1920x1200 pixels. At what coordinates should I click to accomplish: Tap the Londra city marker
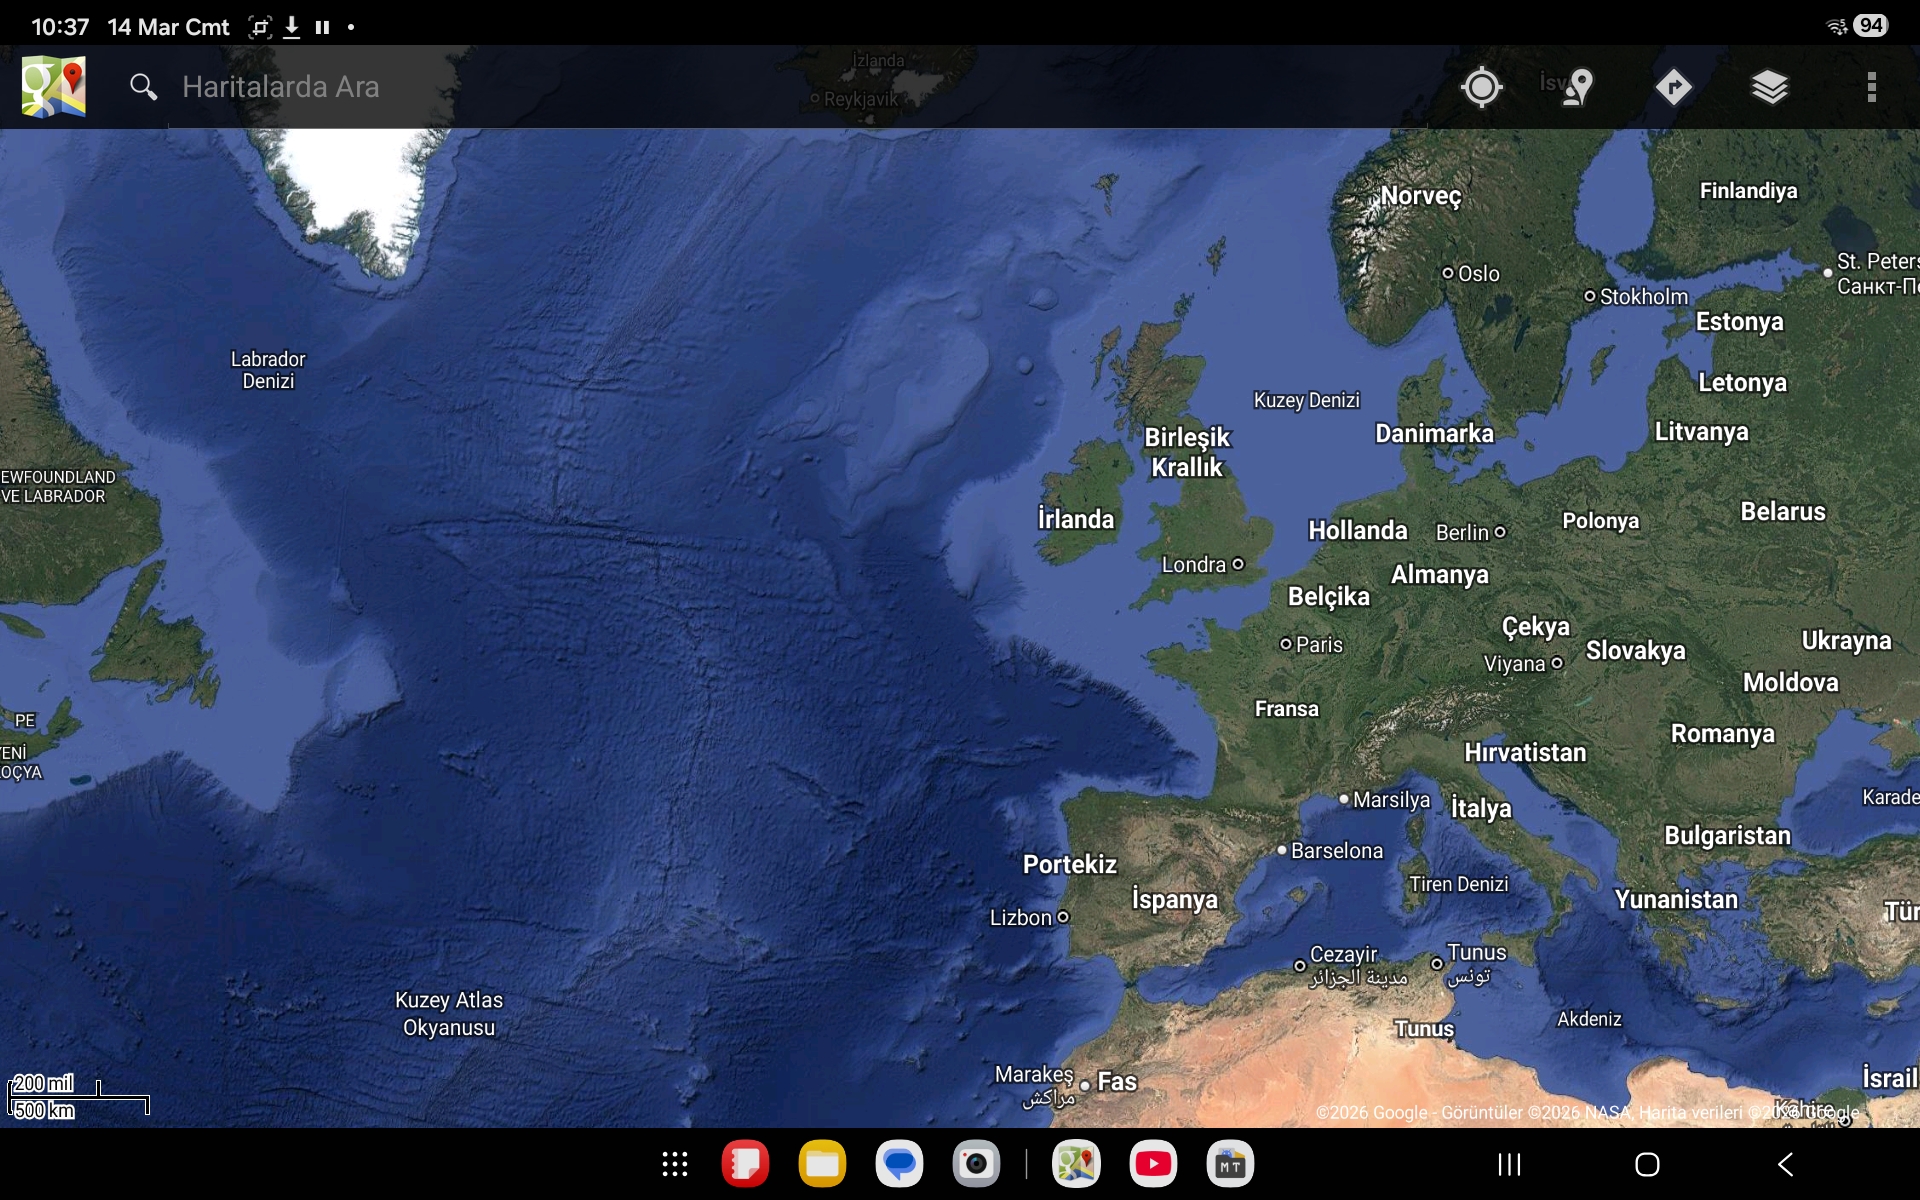tap(1238, 564)
